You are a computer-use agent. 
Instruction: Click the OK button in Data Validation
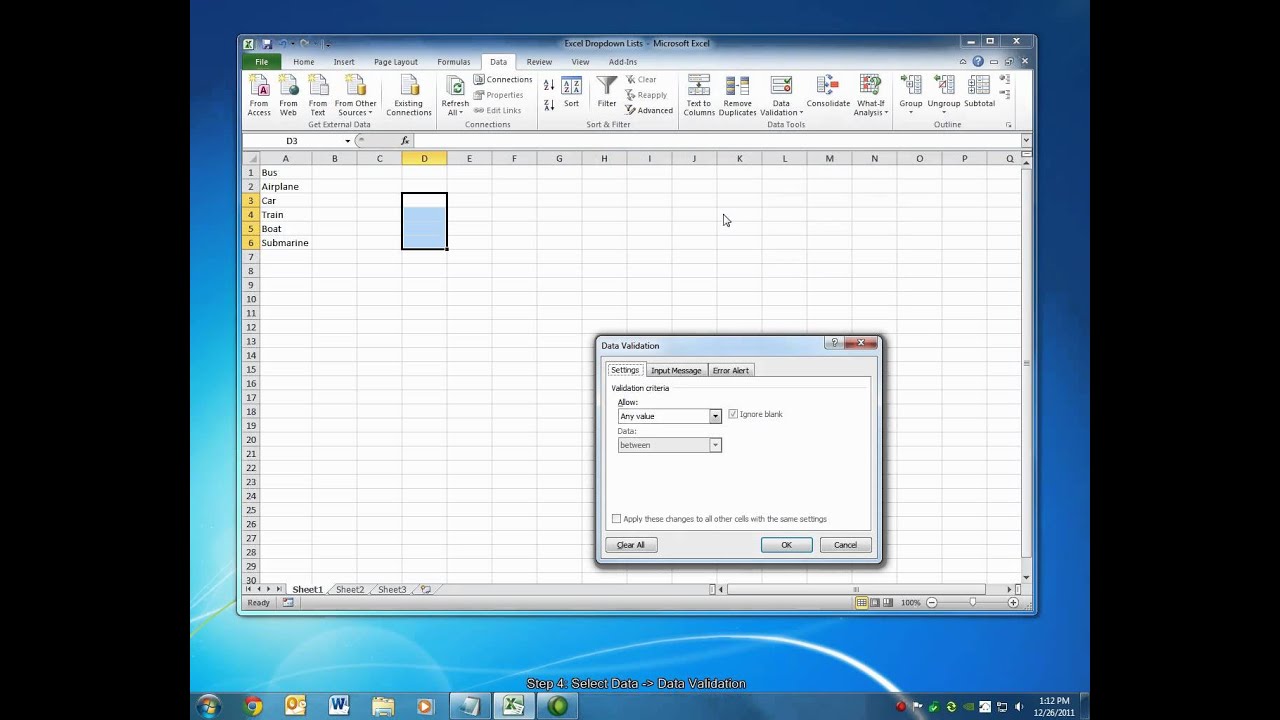[x=786, y=545]
